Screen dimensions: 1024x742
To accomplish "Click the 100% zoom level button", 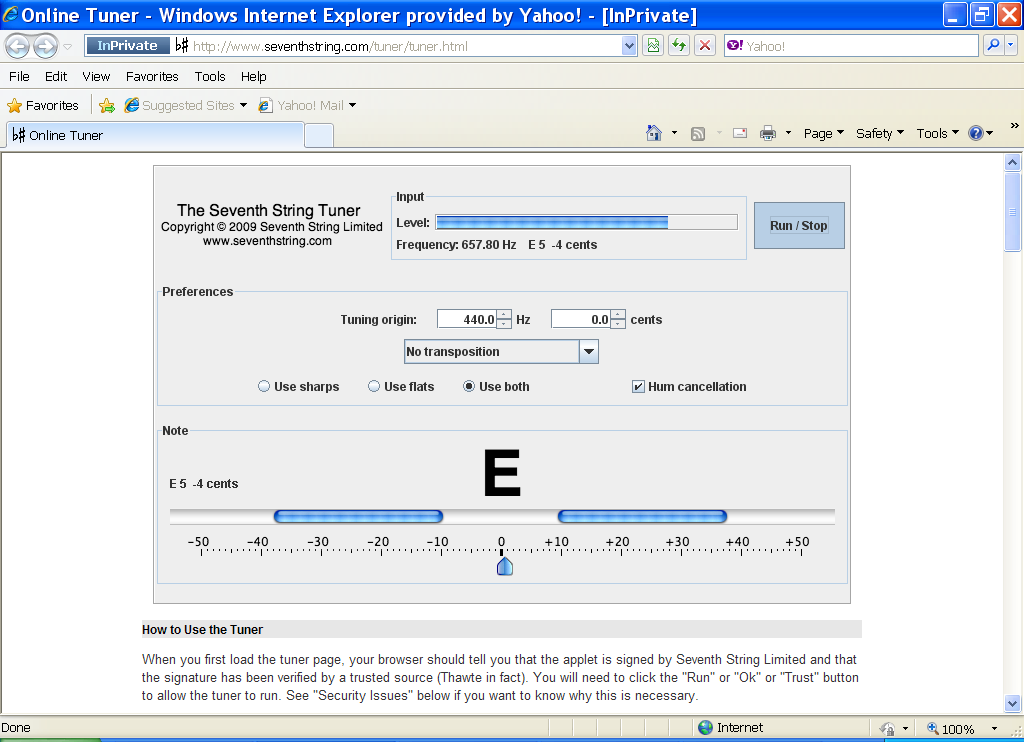I will [x=952, y=728].
